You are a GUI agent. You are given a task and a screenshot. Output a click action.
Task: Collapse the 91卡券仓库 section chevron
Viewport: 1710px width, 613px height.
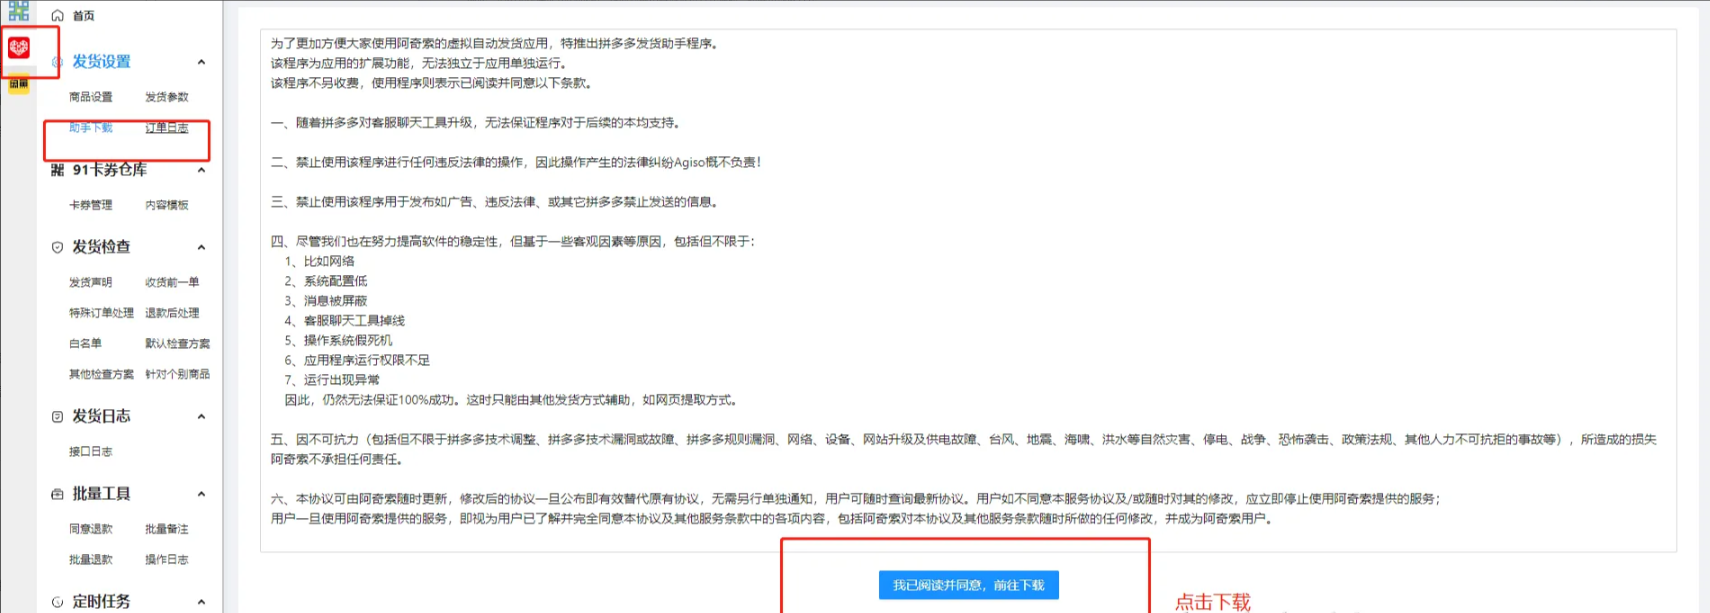(x=201, y=171)
